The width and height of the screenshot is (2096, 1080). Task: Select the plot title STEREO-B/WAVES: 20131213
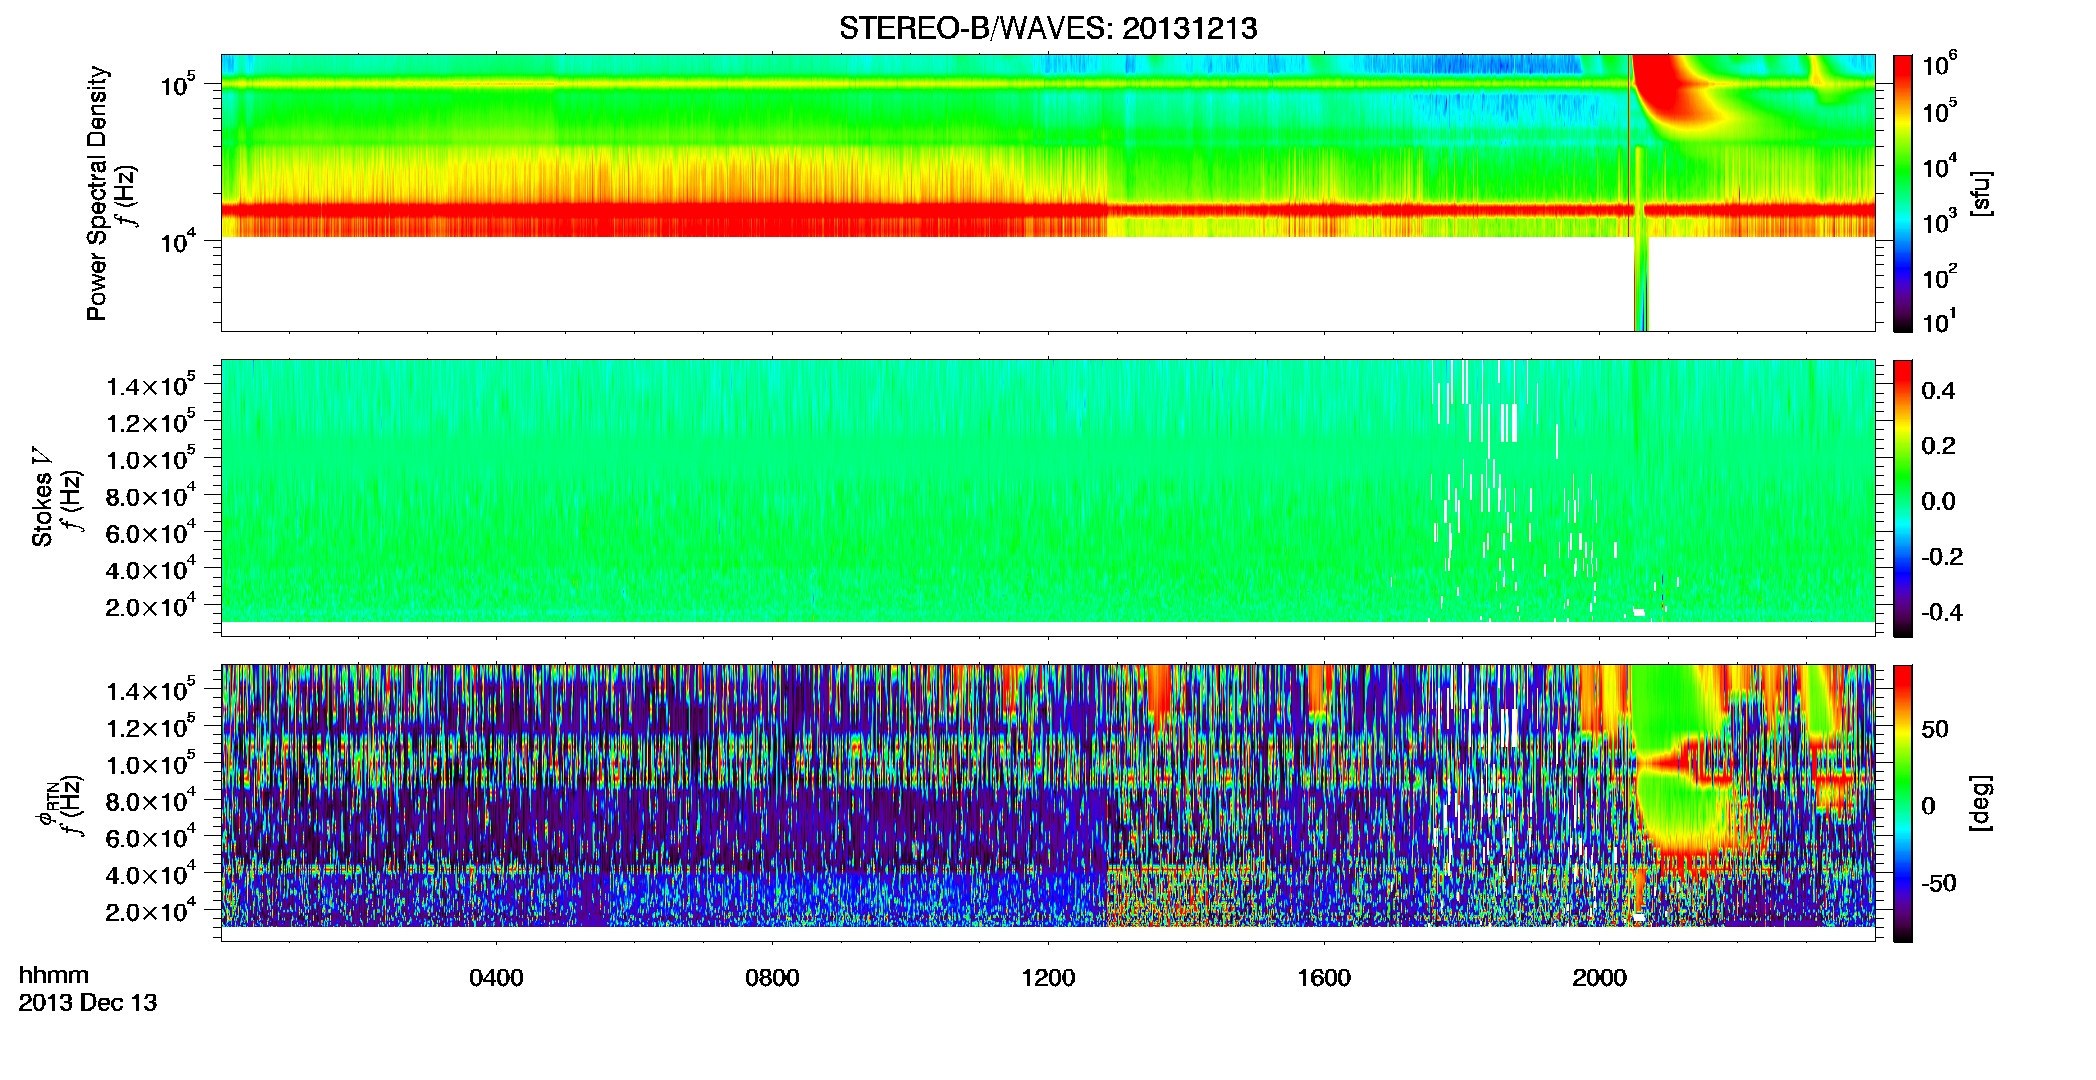coord(1048,28)
